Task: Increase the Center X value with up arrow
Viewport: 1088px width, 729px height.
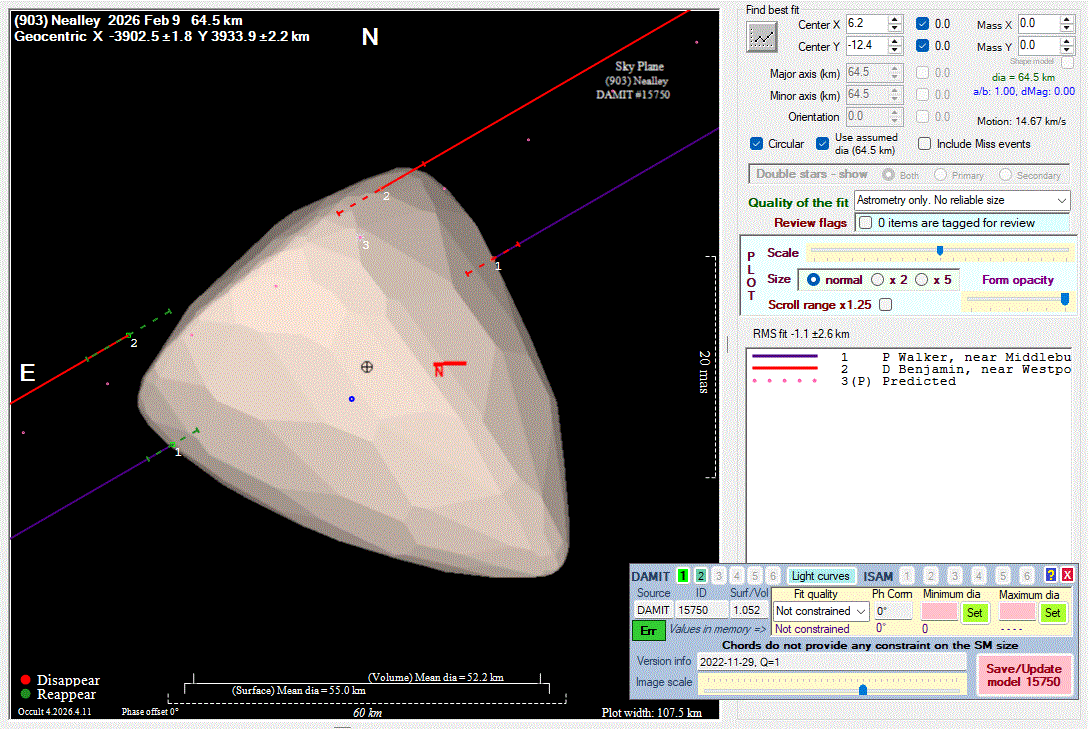Action: point(895,19)
